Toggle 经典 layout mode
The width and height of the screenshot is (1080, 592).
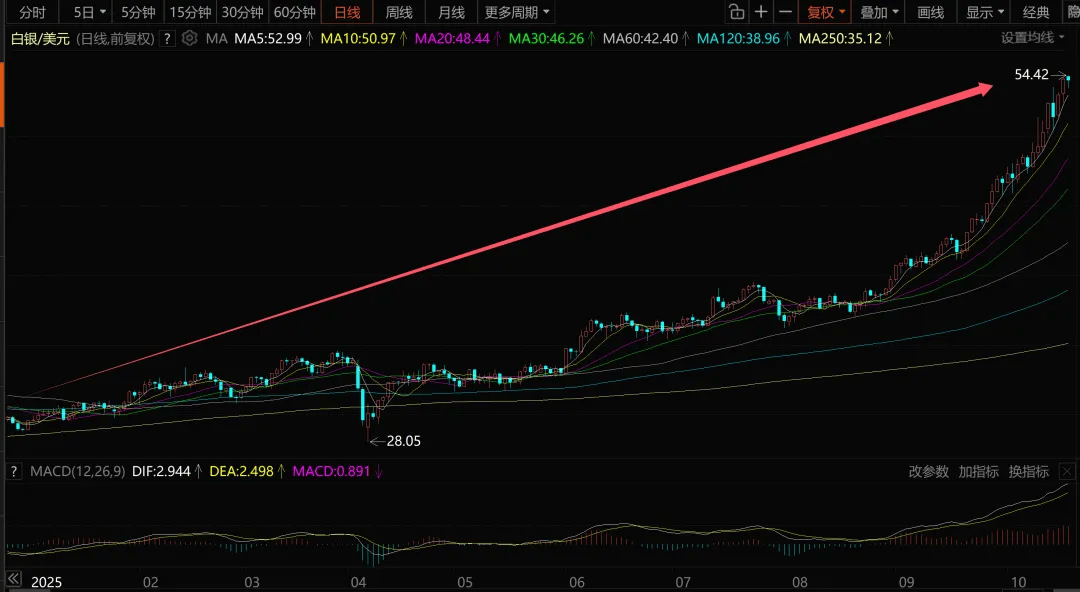(1037, 12)
